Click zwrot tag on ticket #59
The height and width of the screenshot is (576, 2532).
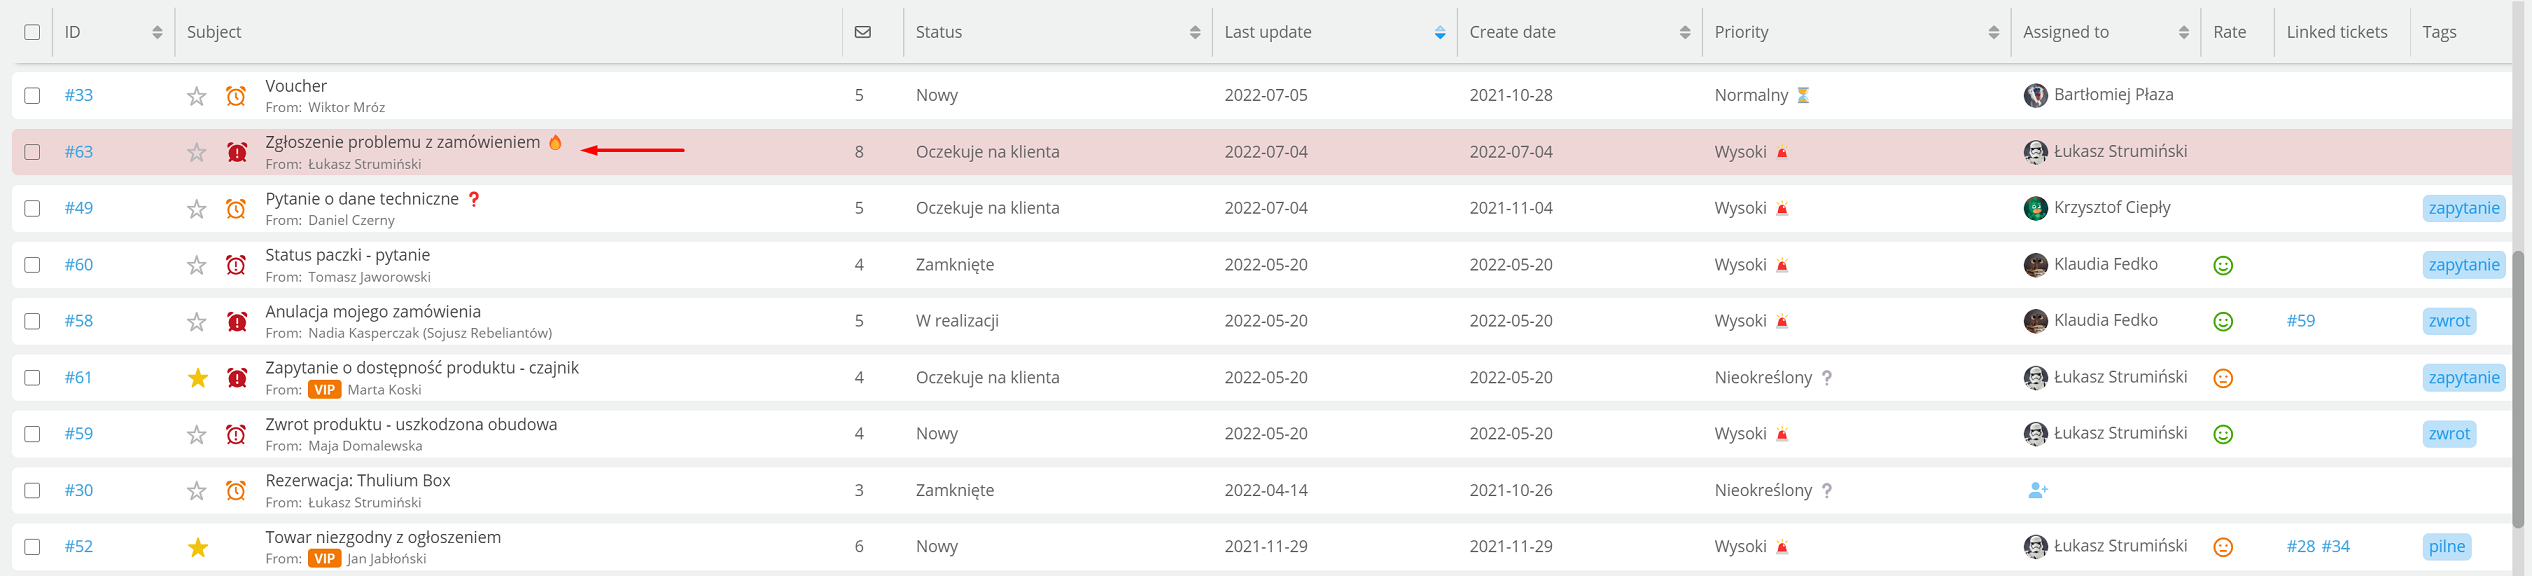[2449, 434]
